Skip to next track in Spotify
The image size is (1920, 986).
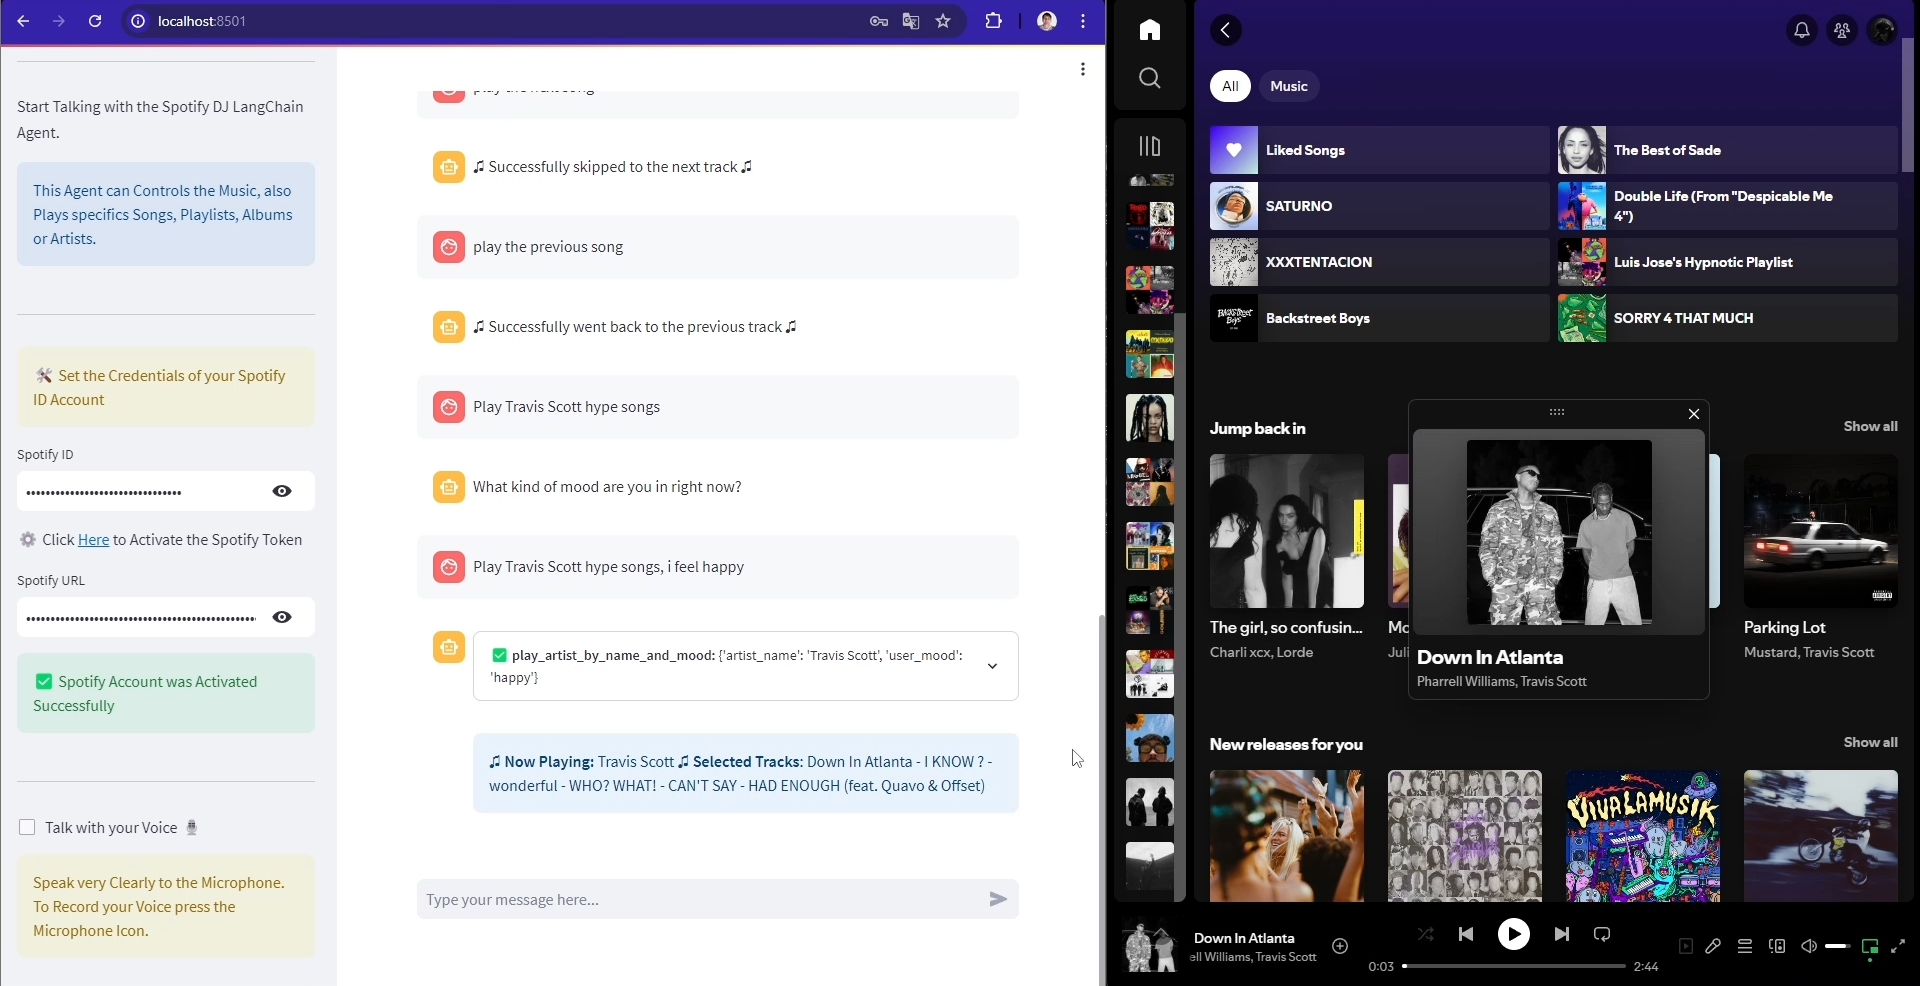(1562, 934)
